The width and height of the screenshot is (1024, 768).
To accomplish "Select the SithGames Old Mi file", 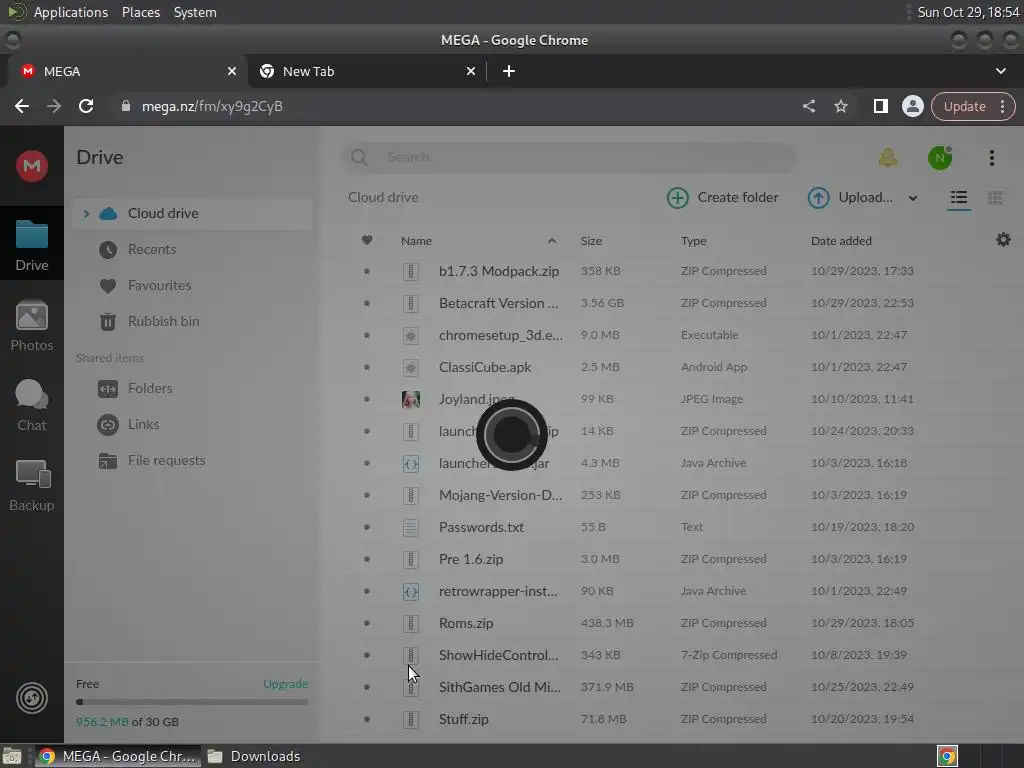I will pos(500,687).
